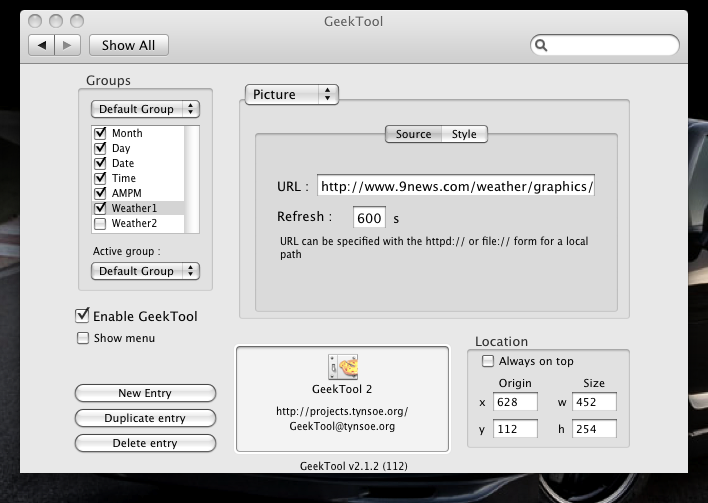This screenshot has height=503, width=708.
Task: Click the URL input field
Action: pos(456,186)
